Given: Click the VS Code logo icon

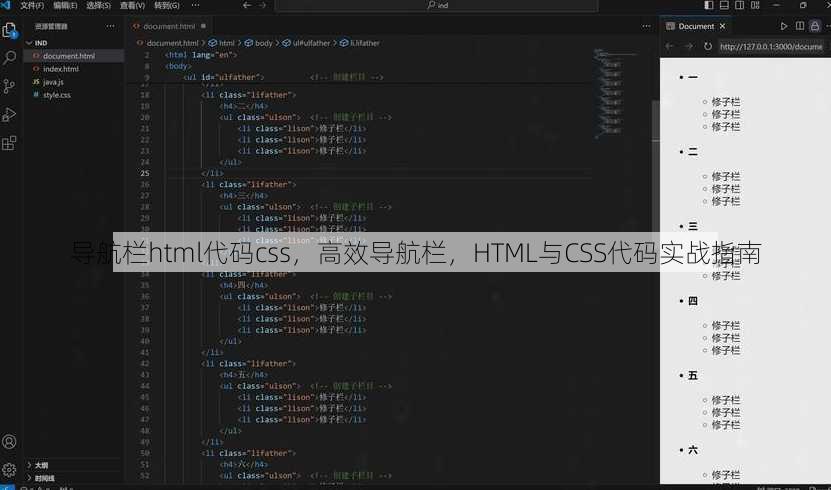Looking at the screenshot, I should pyautogui.click(x=6, y=5).
